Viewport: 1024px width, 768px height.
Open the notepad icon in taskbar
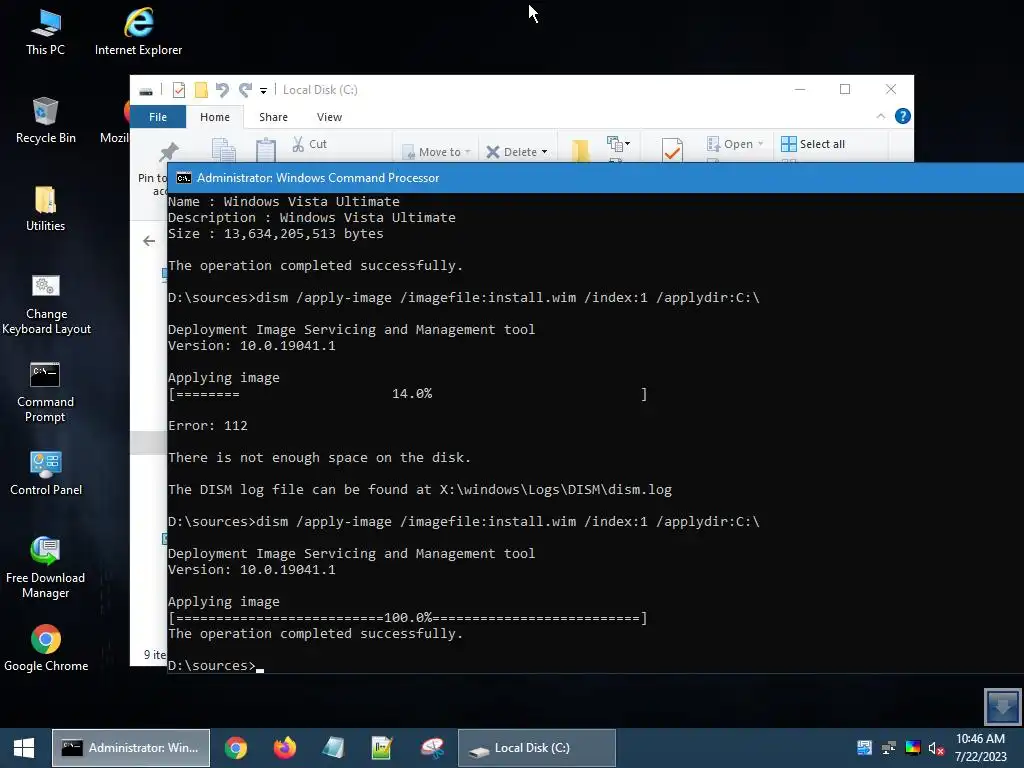(x=333, y=748)
